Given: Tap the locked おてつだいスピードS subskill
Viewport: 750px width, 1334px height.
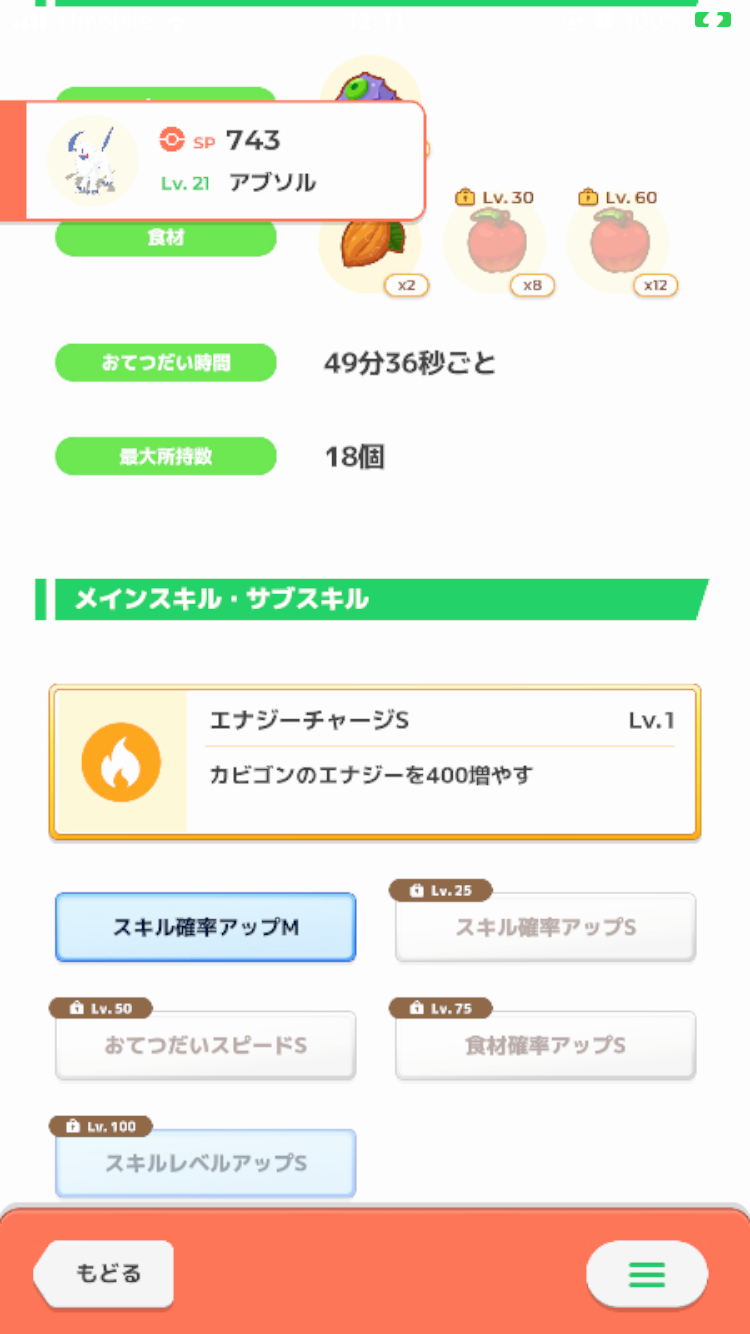Looking at the screenshot, I should click(205, 1046).
